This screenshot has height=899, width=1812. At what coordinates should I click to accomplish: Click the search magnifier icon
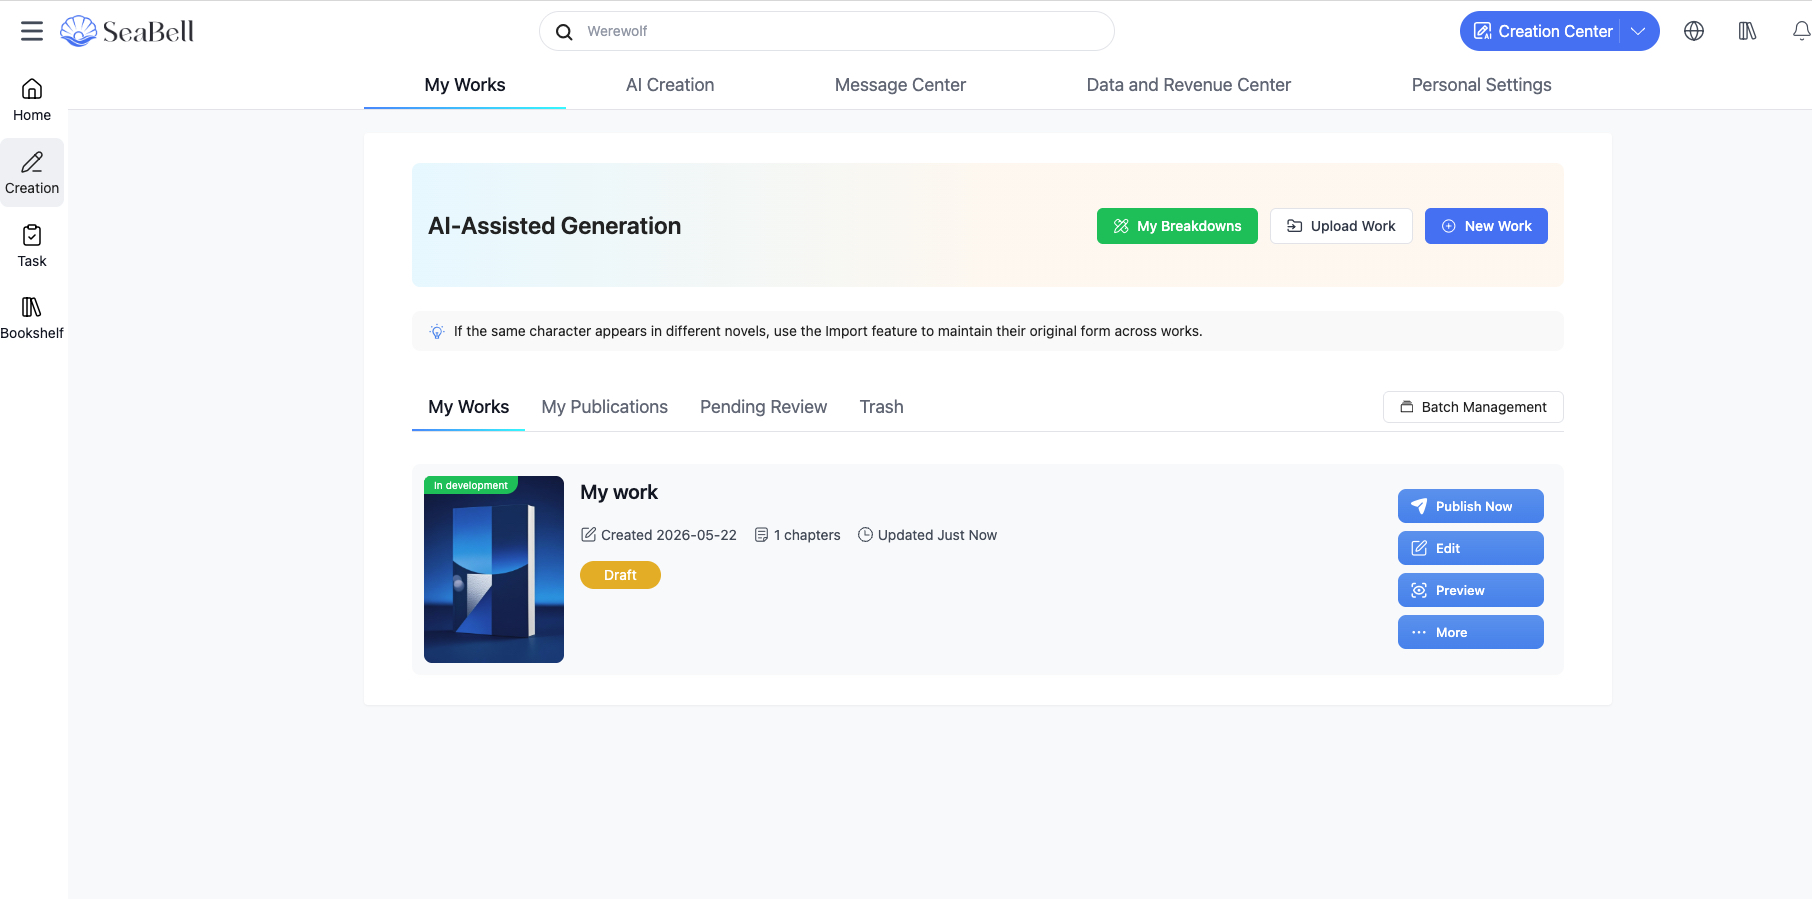pos(564,32)
